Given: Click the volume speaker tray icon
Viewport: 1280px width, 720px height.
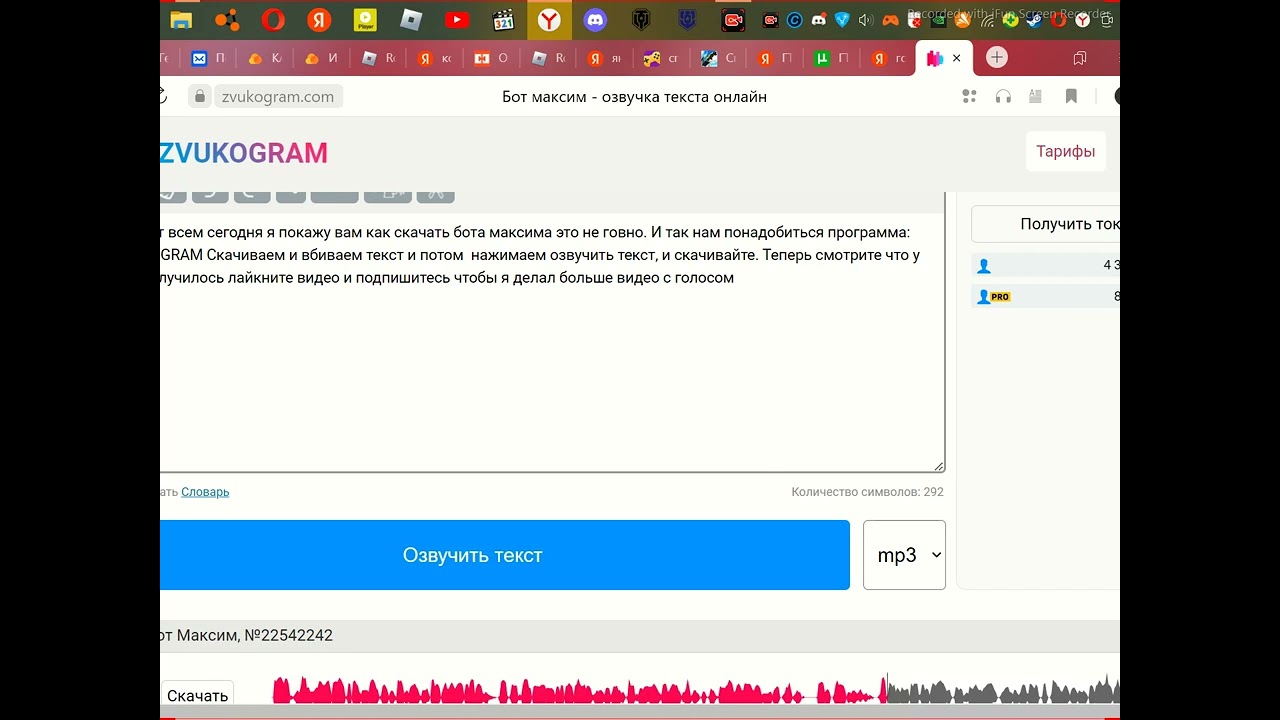Looking at the screenshot, I should [x=865, y=19].
